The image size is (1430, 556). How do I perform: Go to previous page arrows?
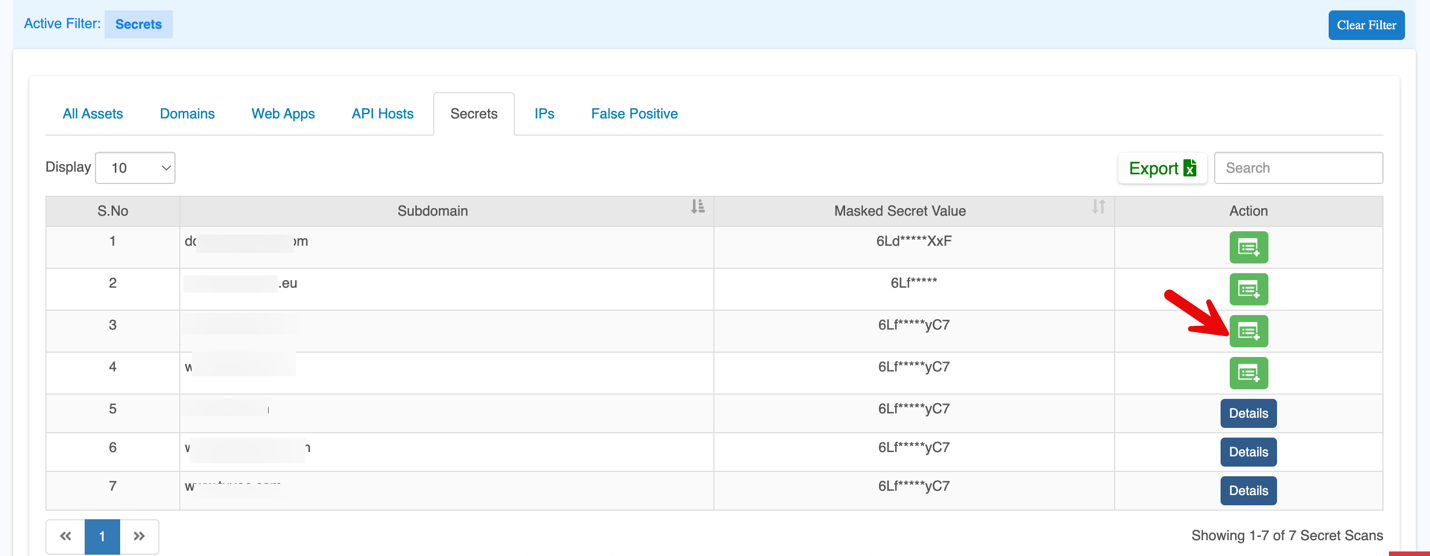(x=66, y=536)
